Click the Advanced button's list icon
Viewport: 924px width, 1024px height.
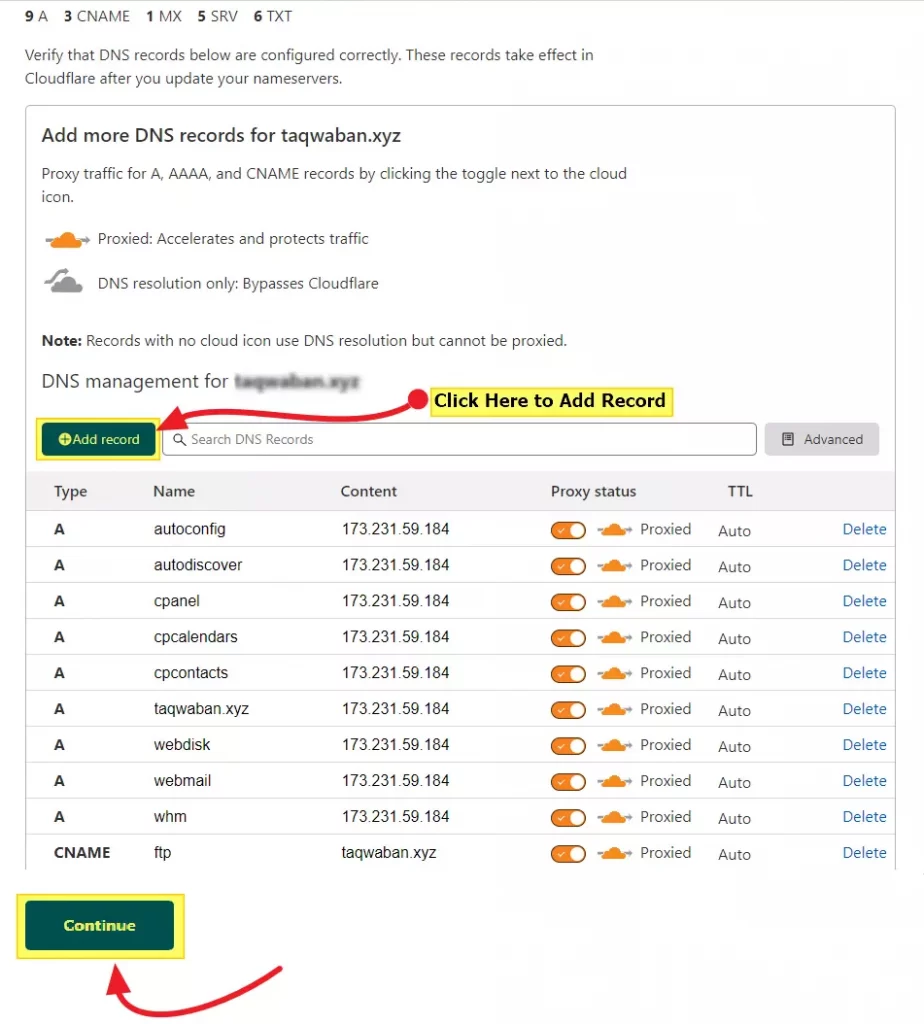point(788,439)
